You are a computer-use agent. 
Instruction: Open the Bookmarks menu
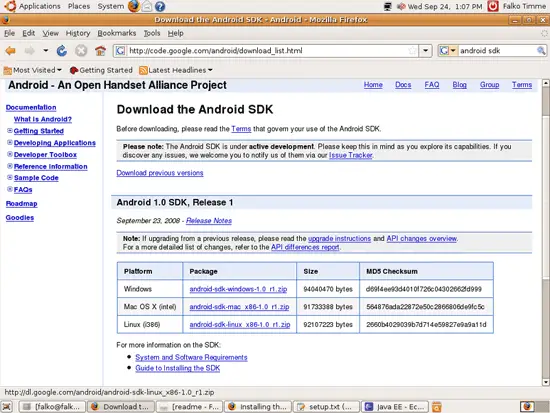tap(116, 33)
